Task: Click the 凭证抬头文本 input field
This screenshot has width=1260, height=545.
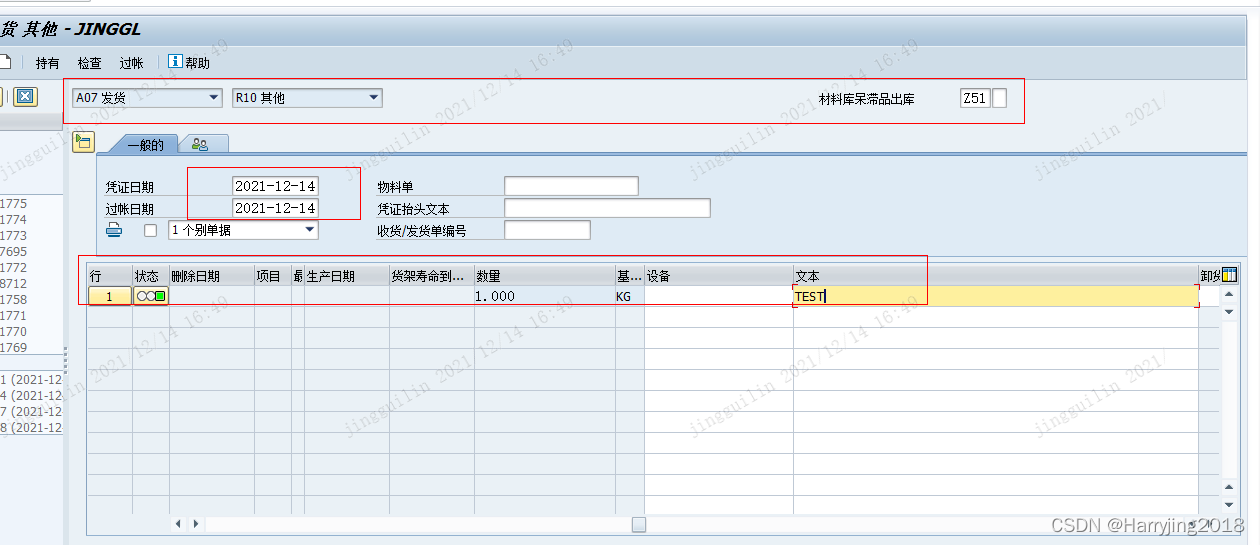Action: (607, 208)
